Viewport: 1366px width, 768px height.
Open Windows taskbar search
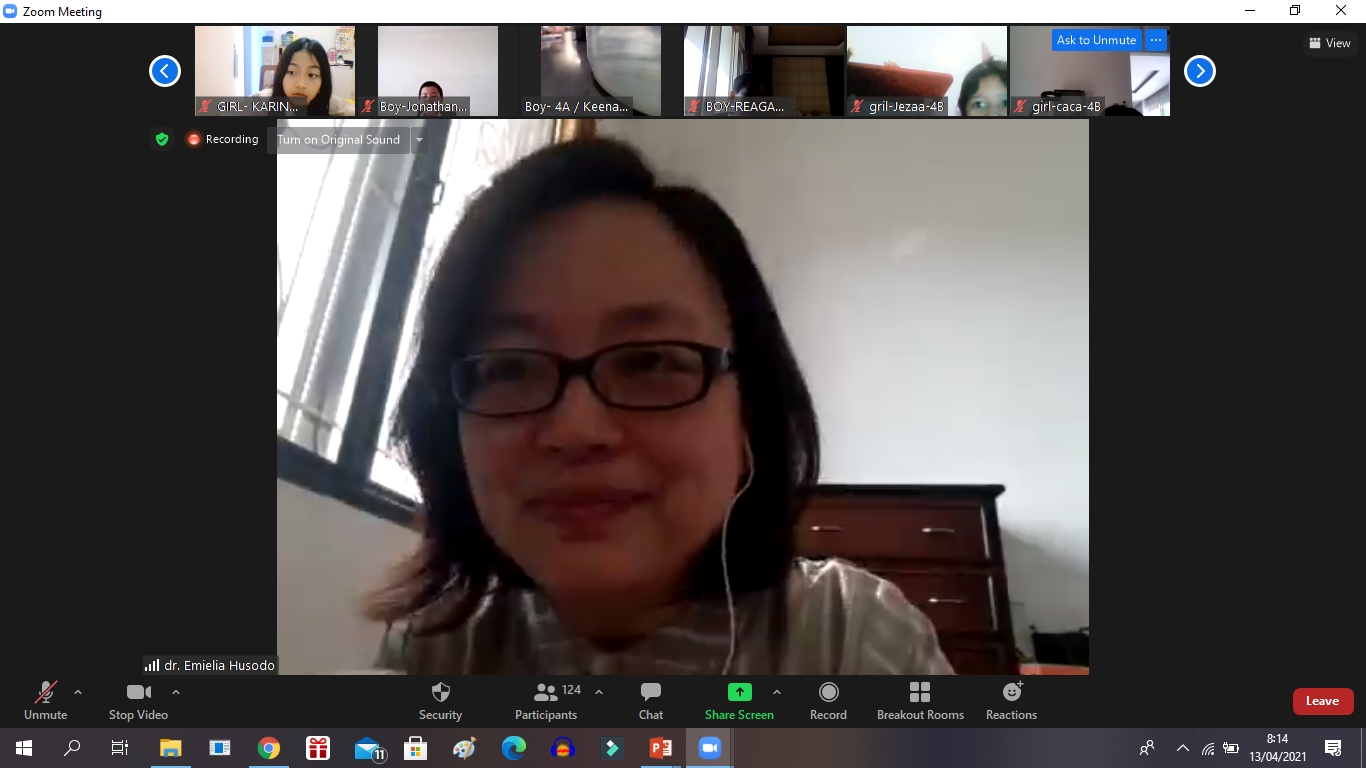pyautogui.click(x=72, y=748)
